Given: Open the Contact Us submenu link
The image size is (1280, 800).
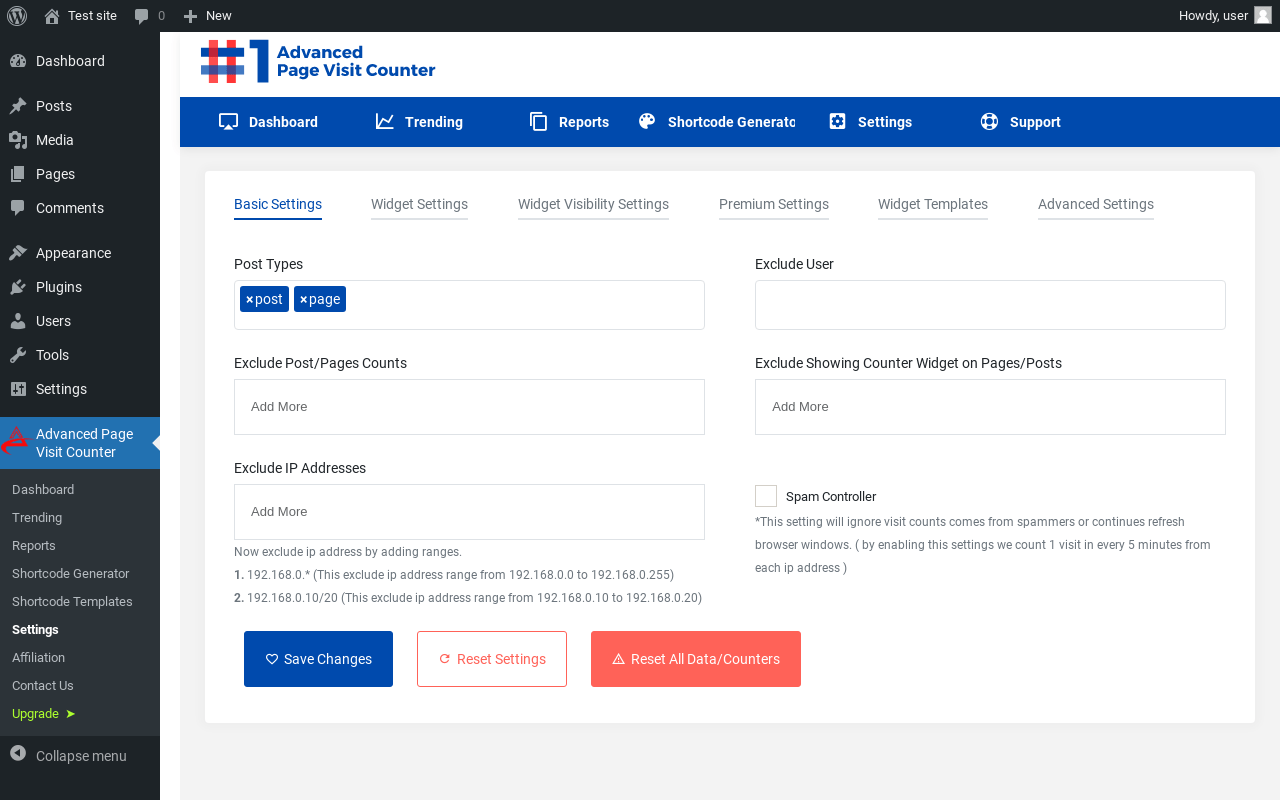Looking at the screenshot, I should [43, 686].
